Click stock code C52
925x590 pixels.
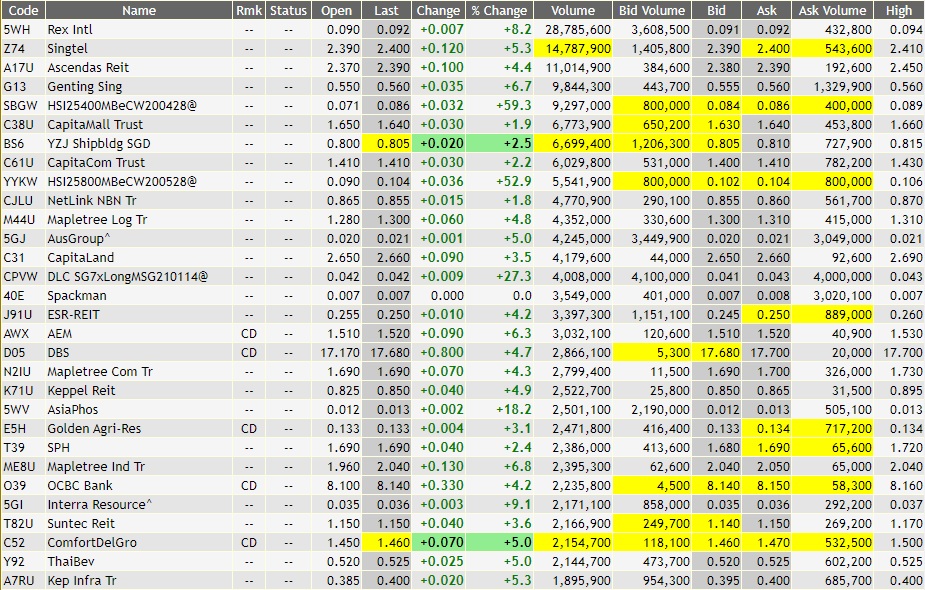coord(14,542)
